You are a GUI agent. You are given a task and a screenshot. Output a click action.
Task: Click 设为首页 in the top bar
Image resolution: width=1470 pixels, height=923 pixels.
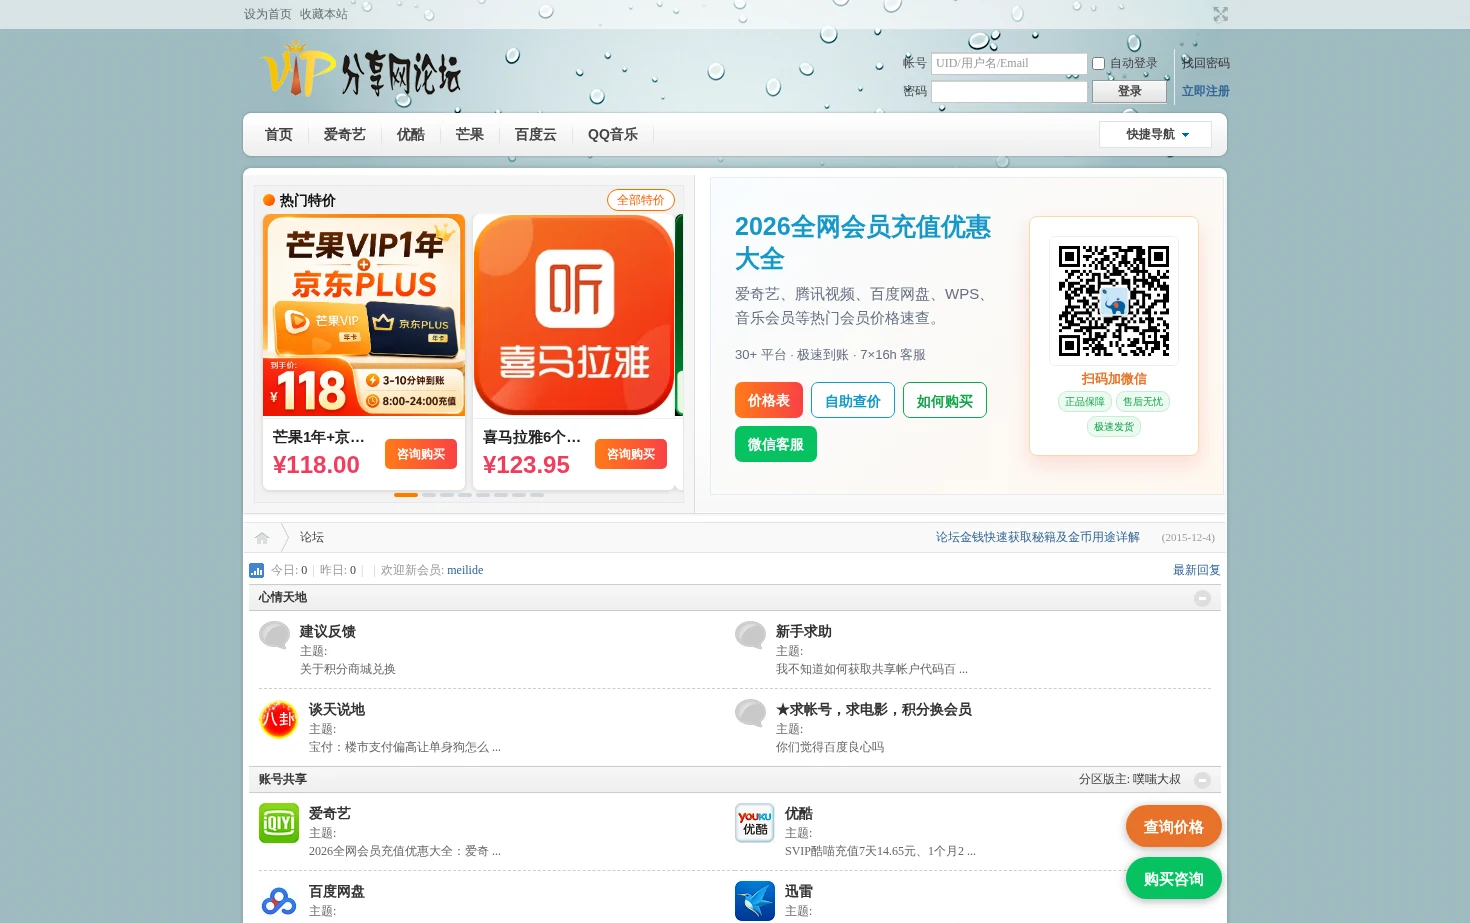[267, 14]
